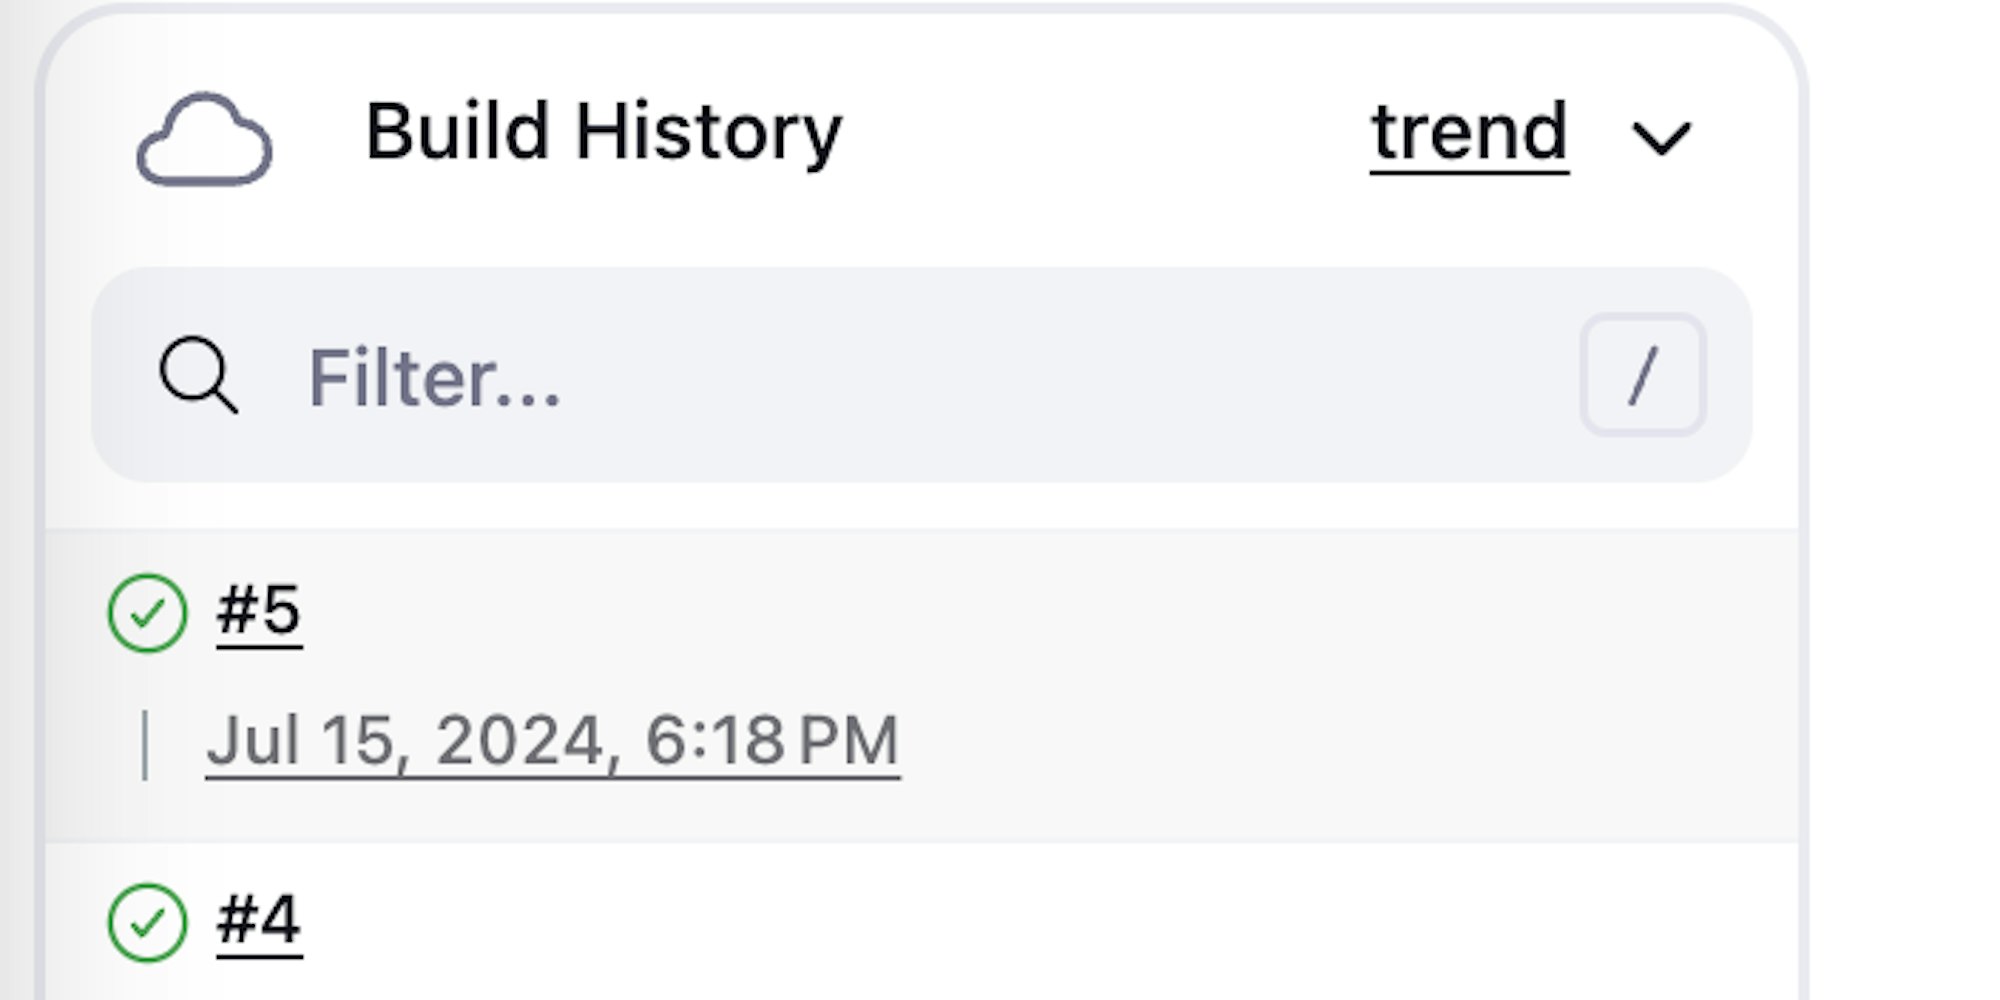Click the slash keyboard shortcut badge
The image size is (2000, 1000).
tap(1642, 375)
